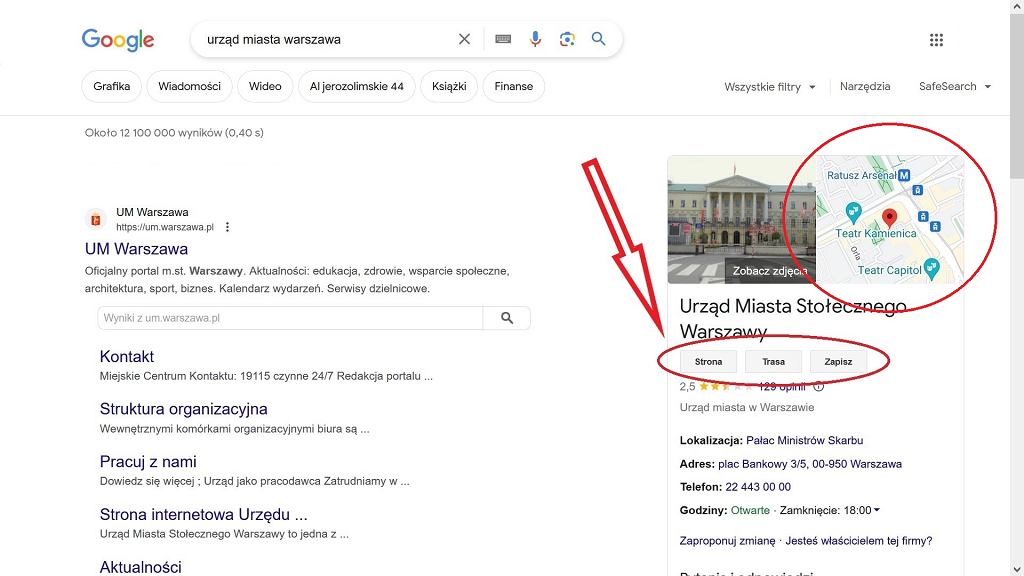Viewport: 1024px width, 576px height.
Task: Open the 'Pracuj z nami' sitelink
Action: (148, 462)
